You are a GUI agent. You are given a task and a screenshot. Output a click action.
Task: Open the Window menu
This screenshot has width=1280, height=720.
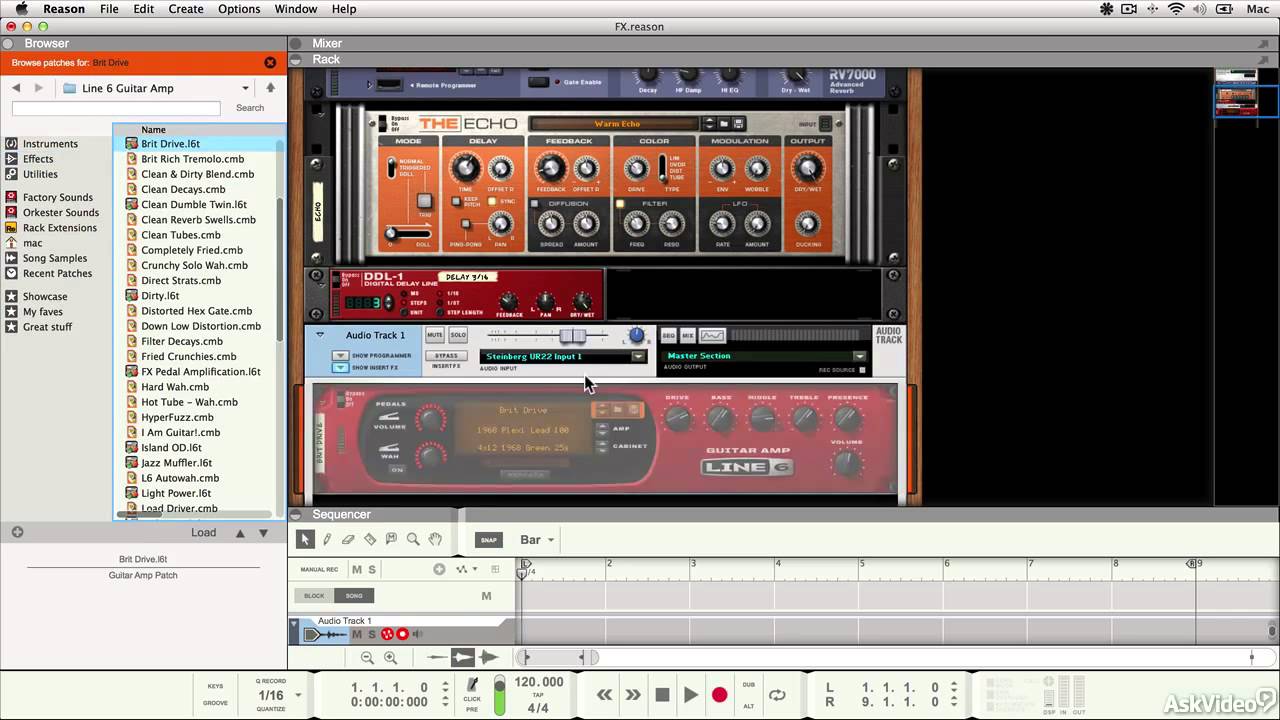[296, 9]
